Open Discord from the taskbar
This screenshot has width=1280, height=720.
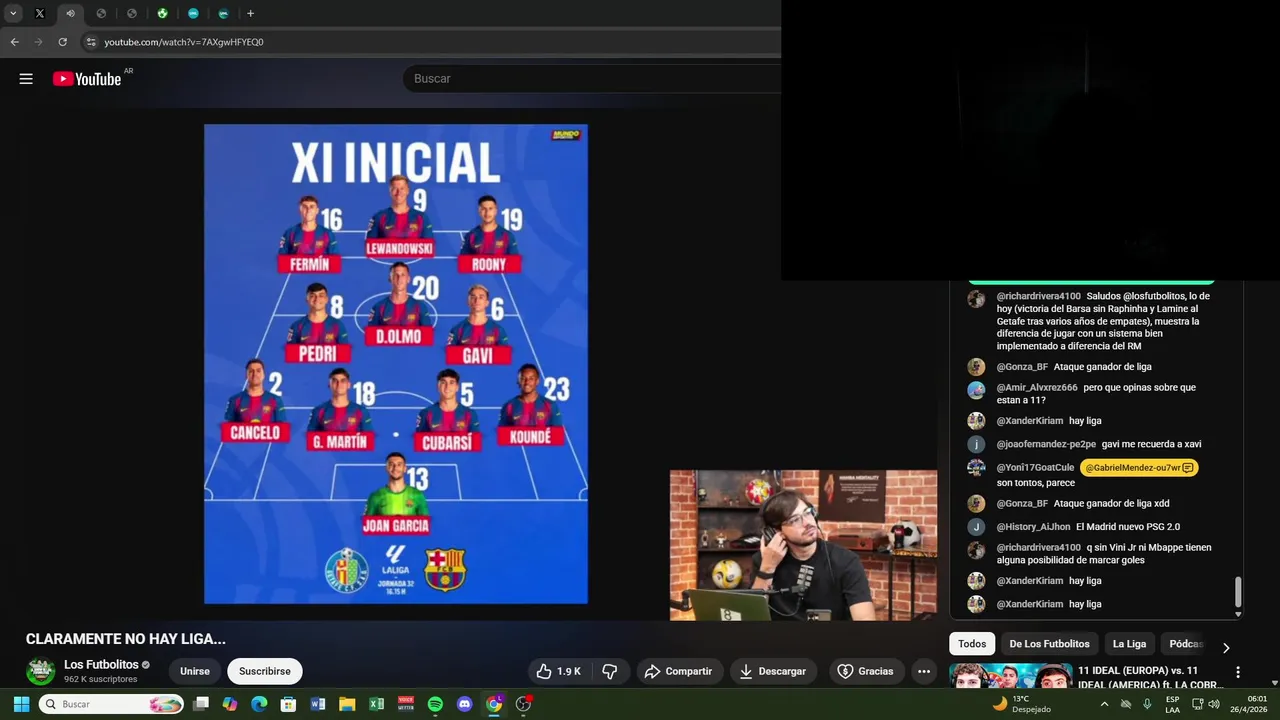pyautogui.click(x=464, y=704)
